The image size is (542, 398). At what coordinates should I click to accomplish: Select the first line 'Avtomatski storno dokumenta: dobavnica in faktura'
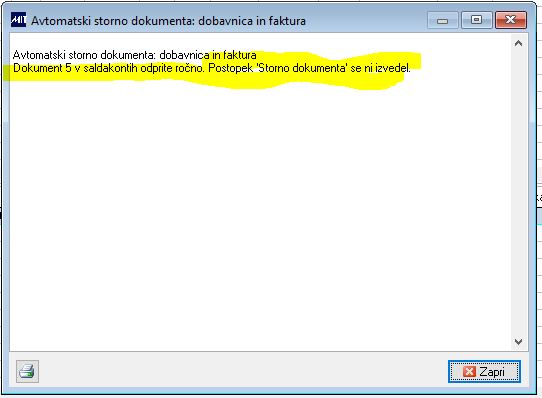[x=134, y=55]
